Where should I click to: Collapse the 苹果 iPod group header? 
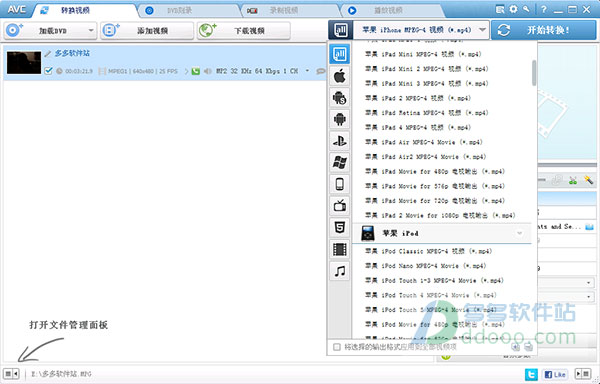442,233
